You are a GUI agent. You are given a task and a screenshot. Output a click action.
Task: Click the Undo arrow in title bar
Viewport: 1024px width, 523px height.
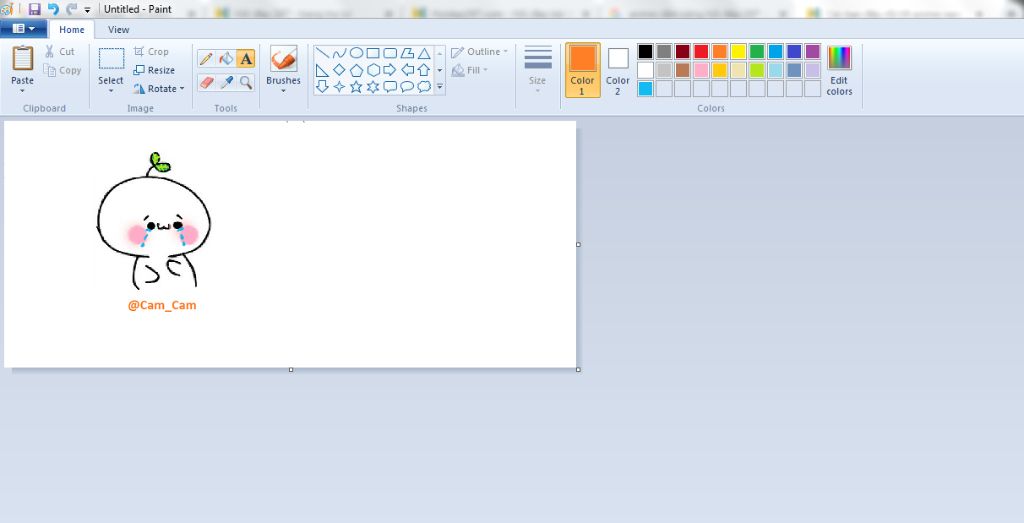click(54, 9)
